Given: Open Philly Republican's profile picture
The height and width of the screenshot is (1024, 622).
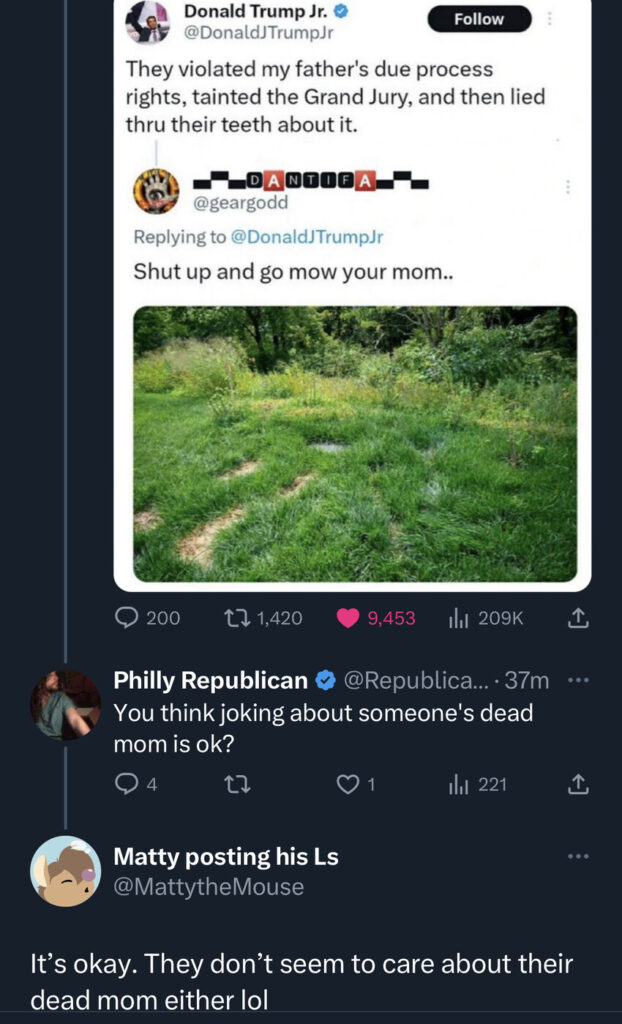Looking at the screenshot, I should (x=66, y=704).
